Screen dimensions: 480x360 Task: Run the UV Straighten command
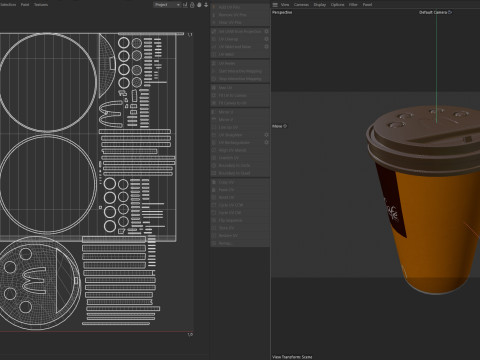coord(237,135)
